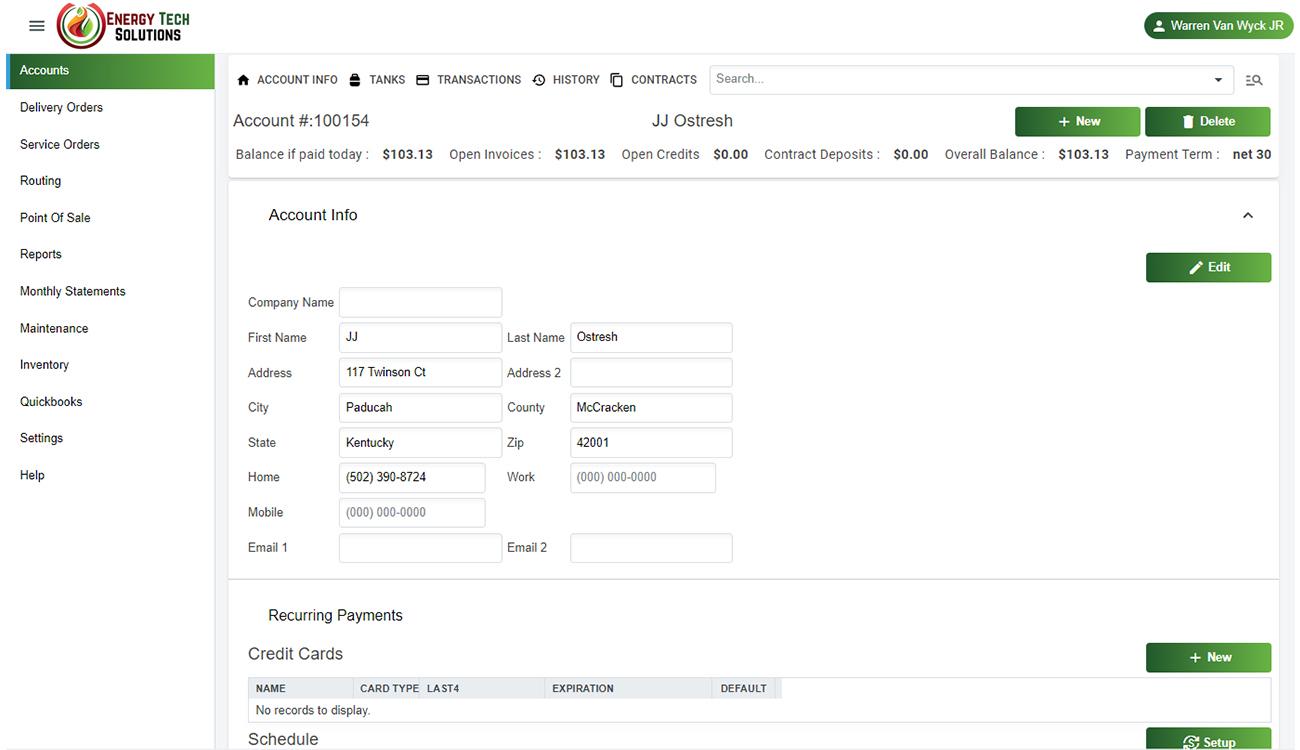The width and height of the screenshot is (1300, 750).
Task: Click the Email 1 input field
Action: pyautogui.click(x=420, y=548)
